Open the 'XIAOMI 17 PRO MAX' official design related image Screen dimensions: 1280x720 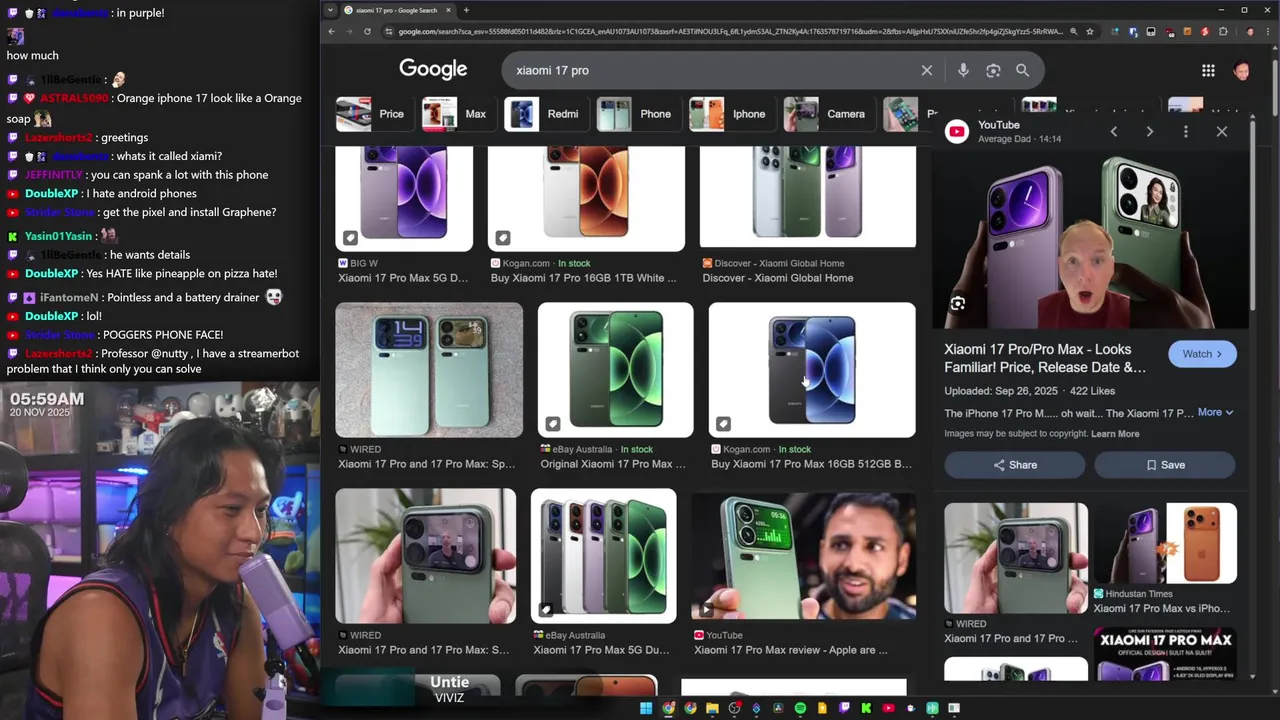1166,654
